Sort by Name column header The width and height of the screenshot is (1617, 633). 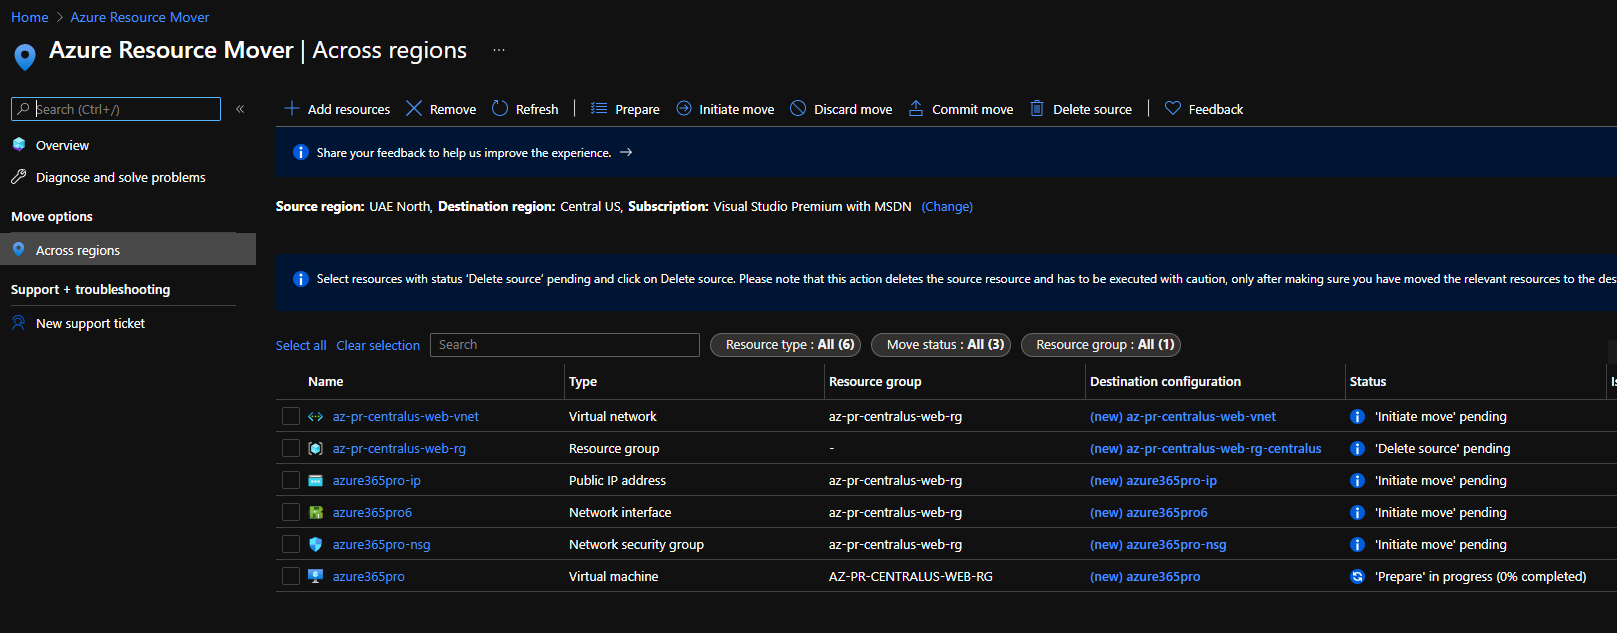326,382
